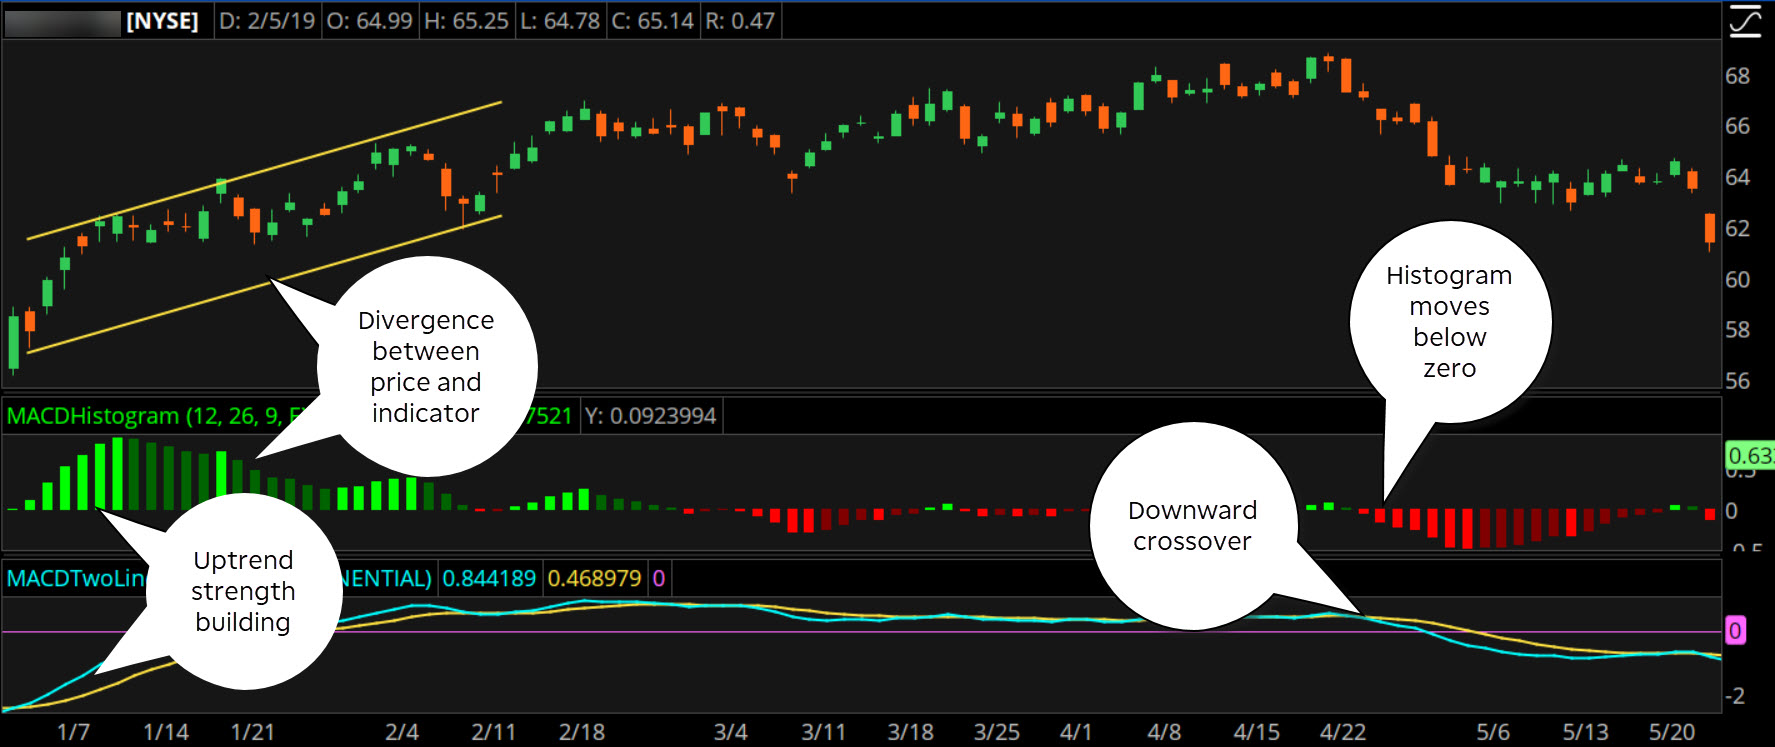The height and width of the screenshot is (747, 1775).
Task: Click the Y: 0.0923994 value box
Action: (x=651, y=416)
